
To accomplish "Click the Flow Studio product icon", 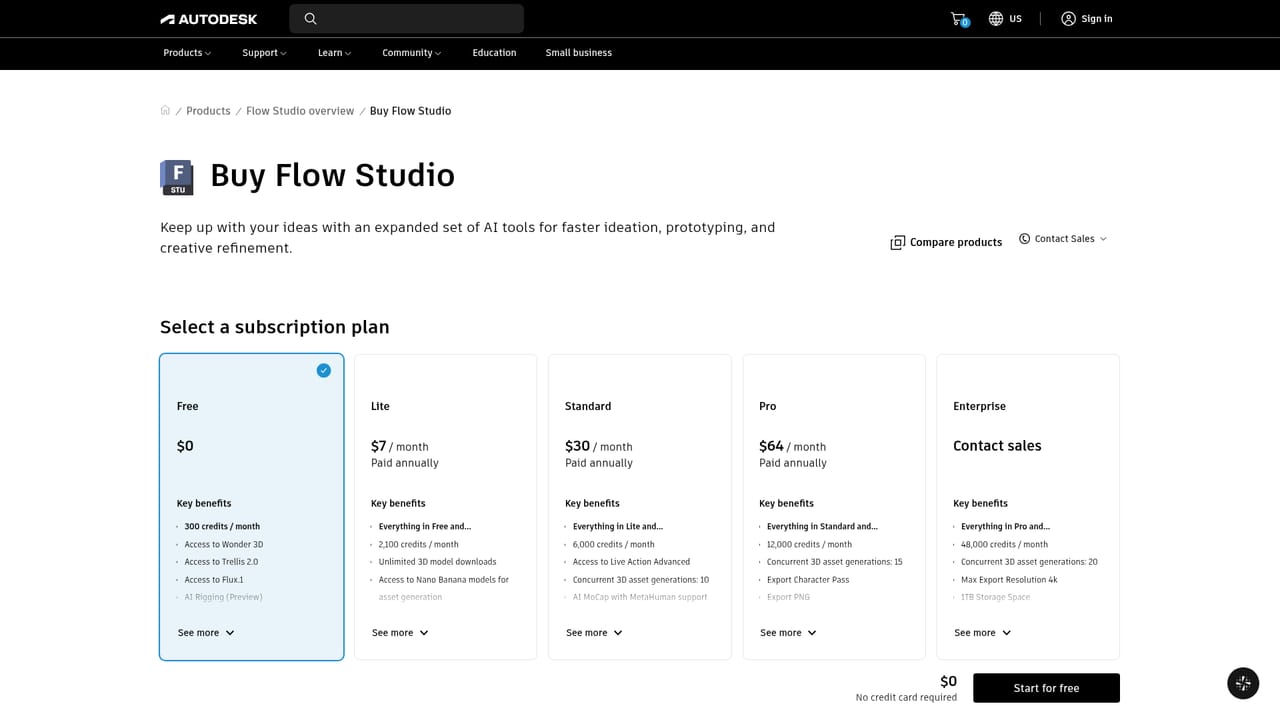I will point(177,177).
